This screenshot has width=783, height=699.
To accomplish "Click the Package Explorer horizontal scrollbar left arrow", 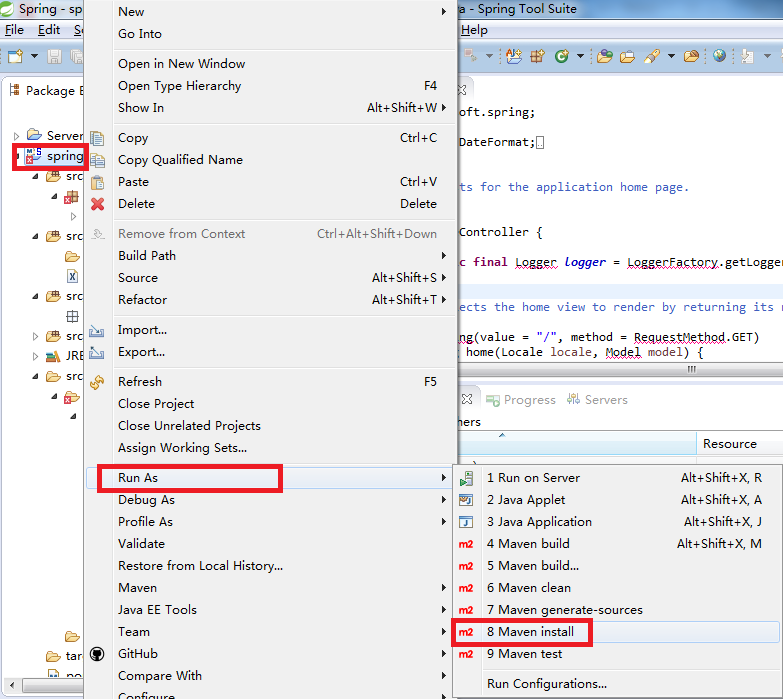I will [x=12, y=685].
